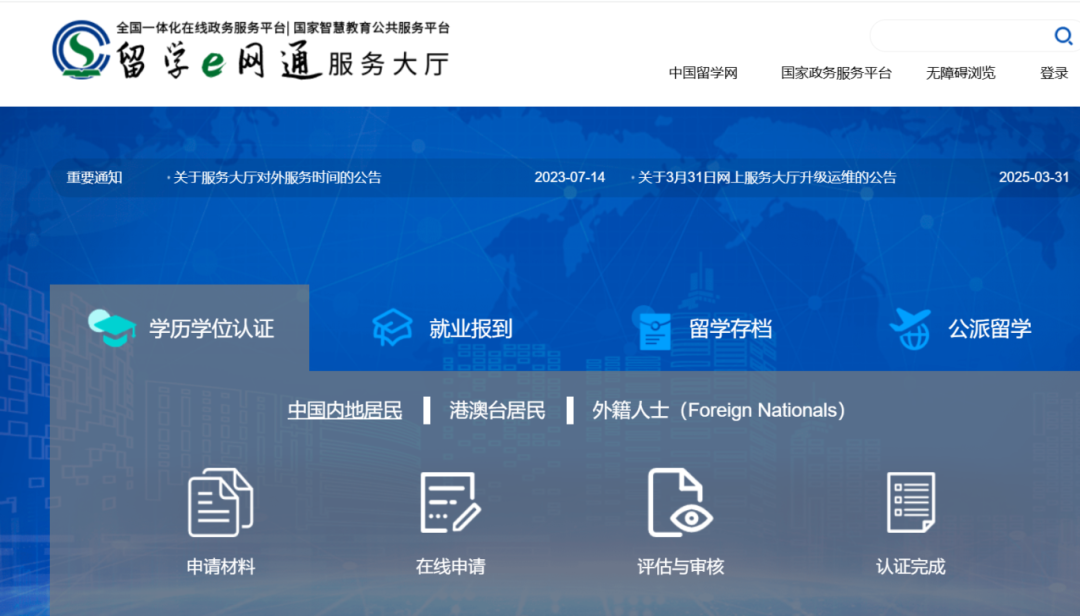1080x616 pixels.
Task: Select 港澳台居民 resident type
Action: [x=497, y=410]
